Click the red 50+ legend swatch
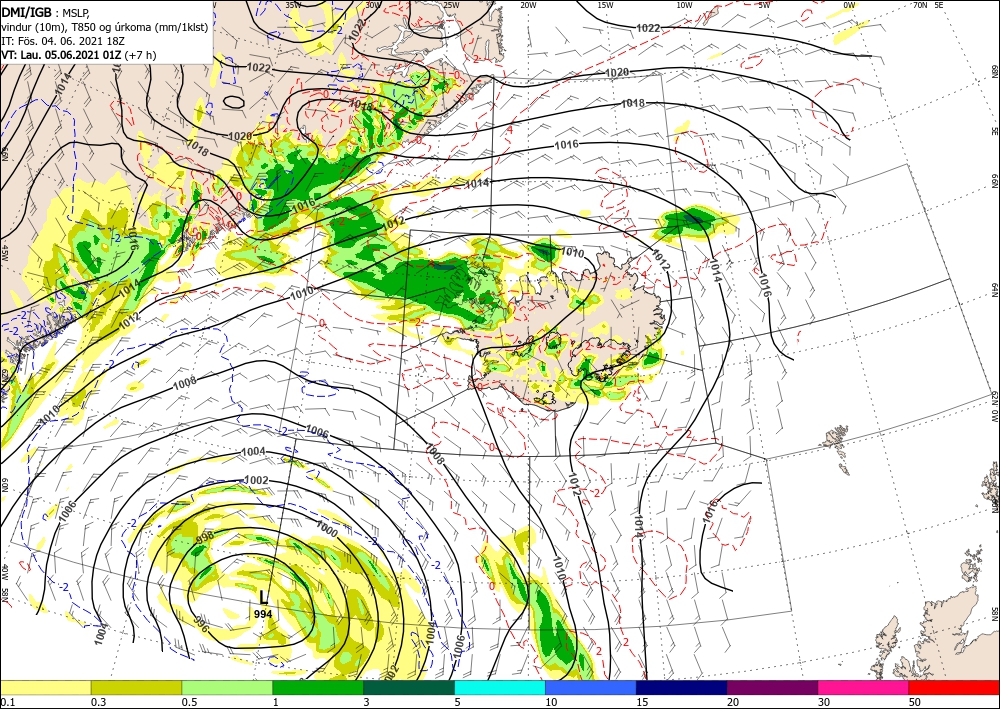The height and width of the screenshot is (709, 1000). click(x=954, y=687)
